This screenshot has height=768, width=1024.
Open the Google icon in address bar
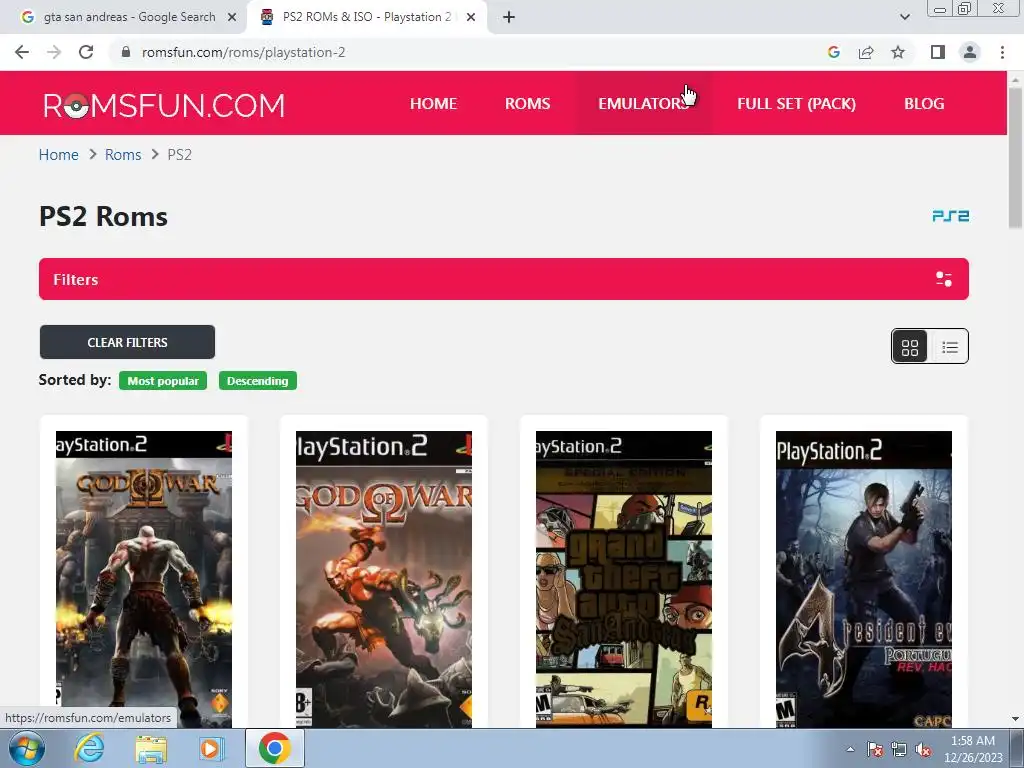(x=833, y=52)
